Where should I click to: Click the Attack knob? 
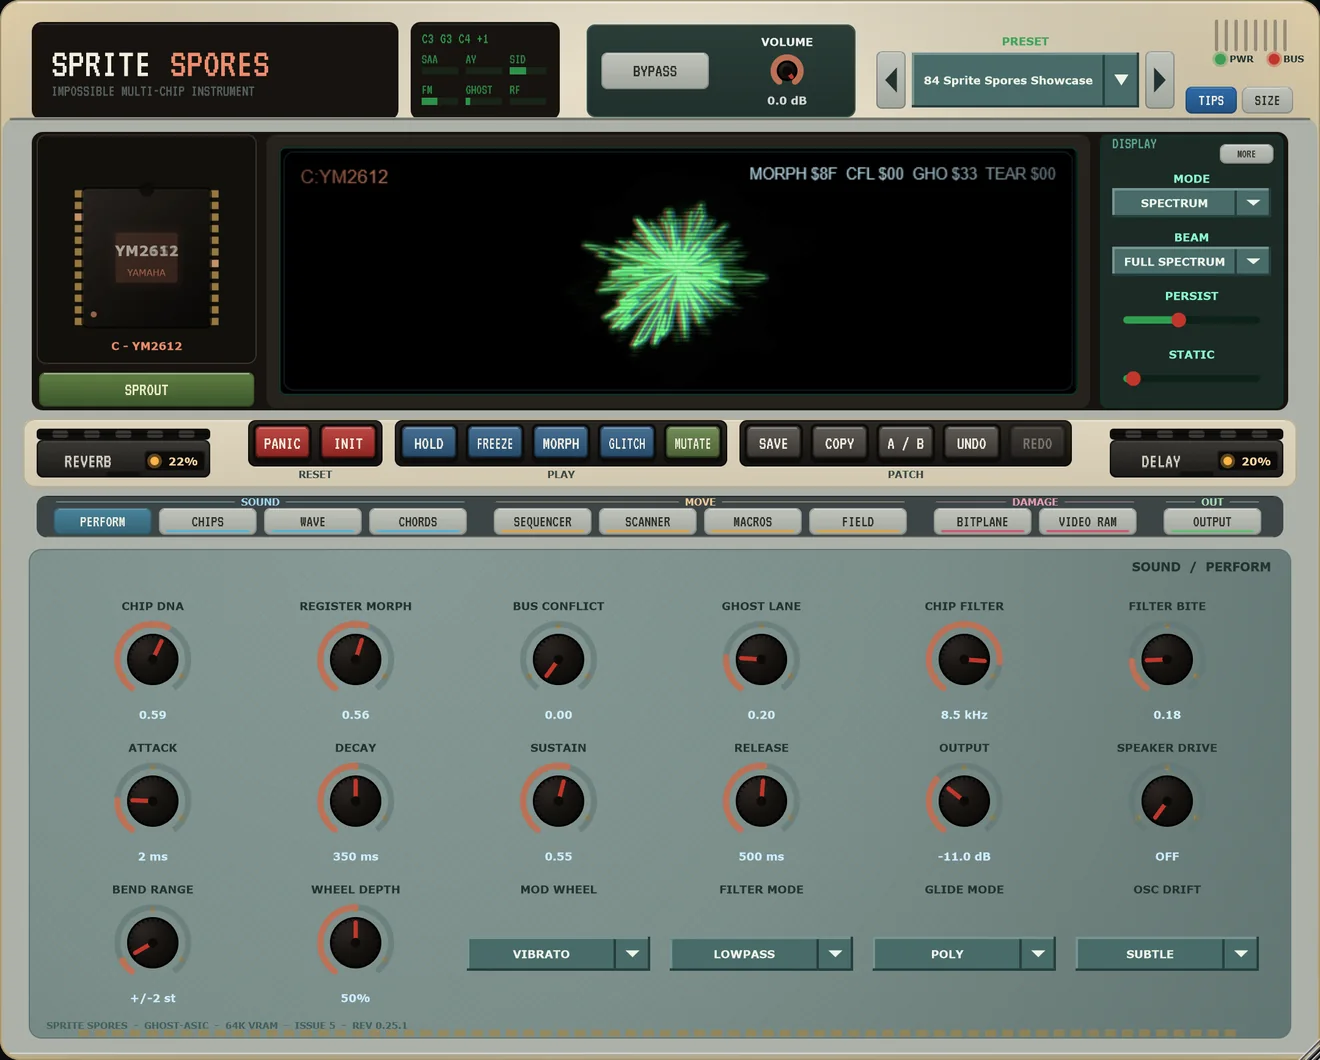(153, 801)
